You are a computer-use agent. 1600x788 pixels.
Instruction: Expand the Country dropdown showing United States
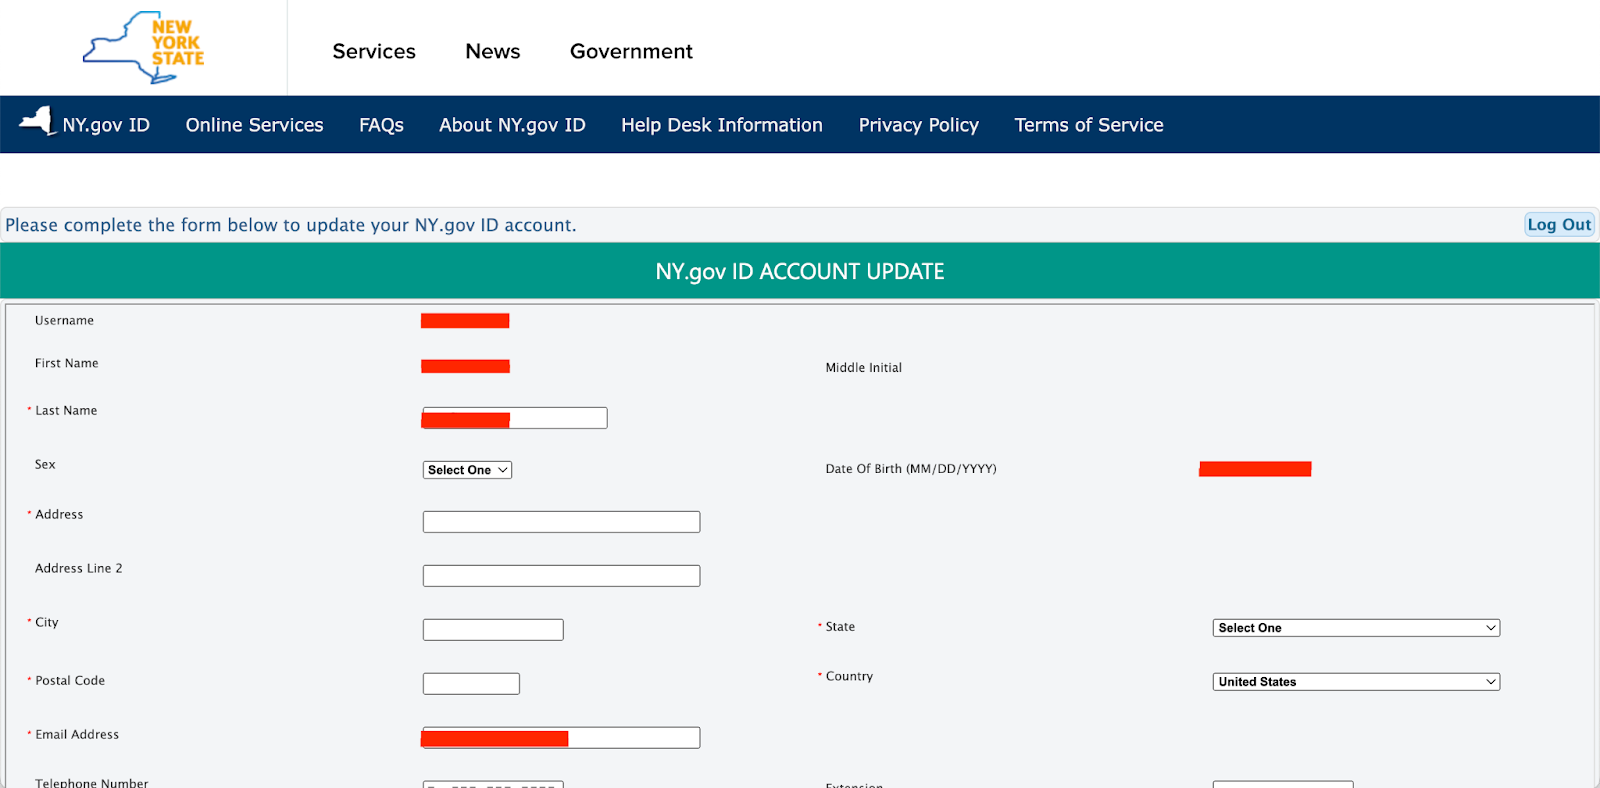click(1356, 682)
